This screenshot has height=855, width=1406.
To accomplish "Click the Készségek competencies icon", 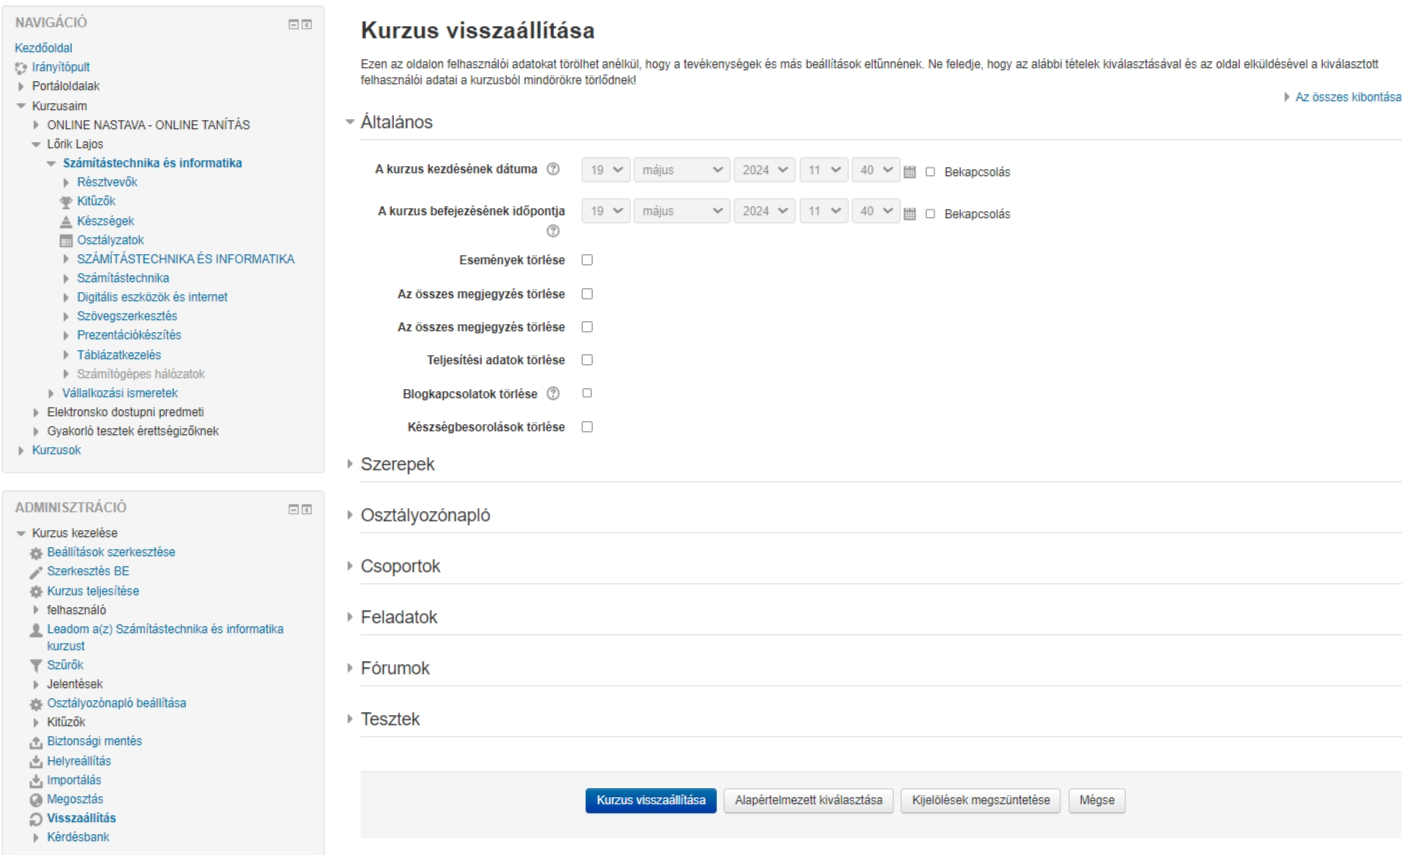I will point(66,221).
